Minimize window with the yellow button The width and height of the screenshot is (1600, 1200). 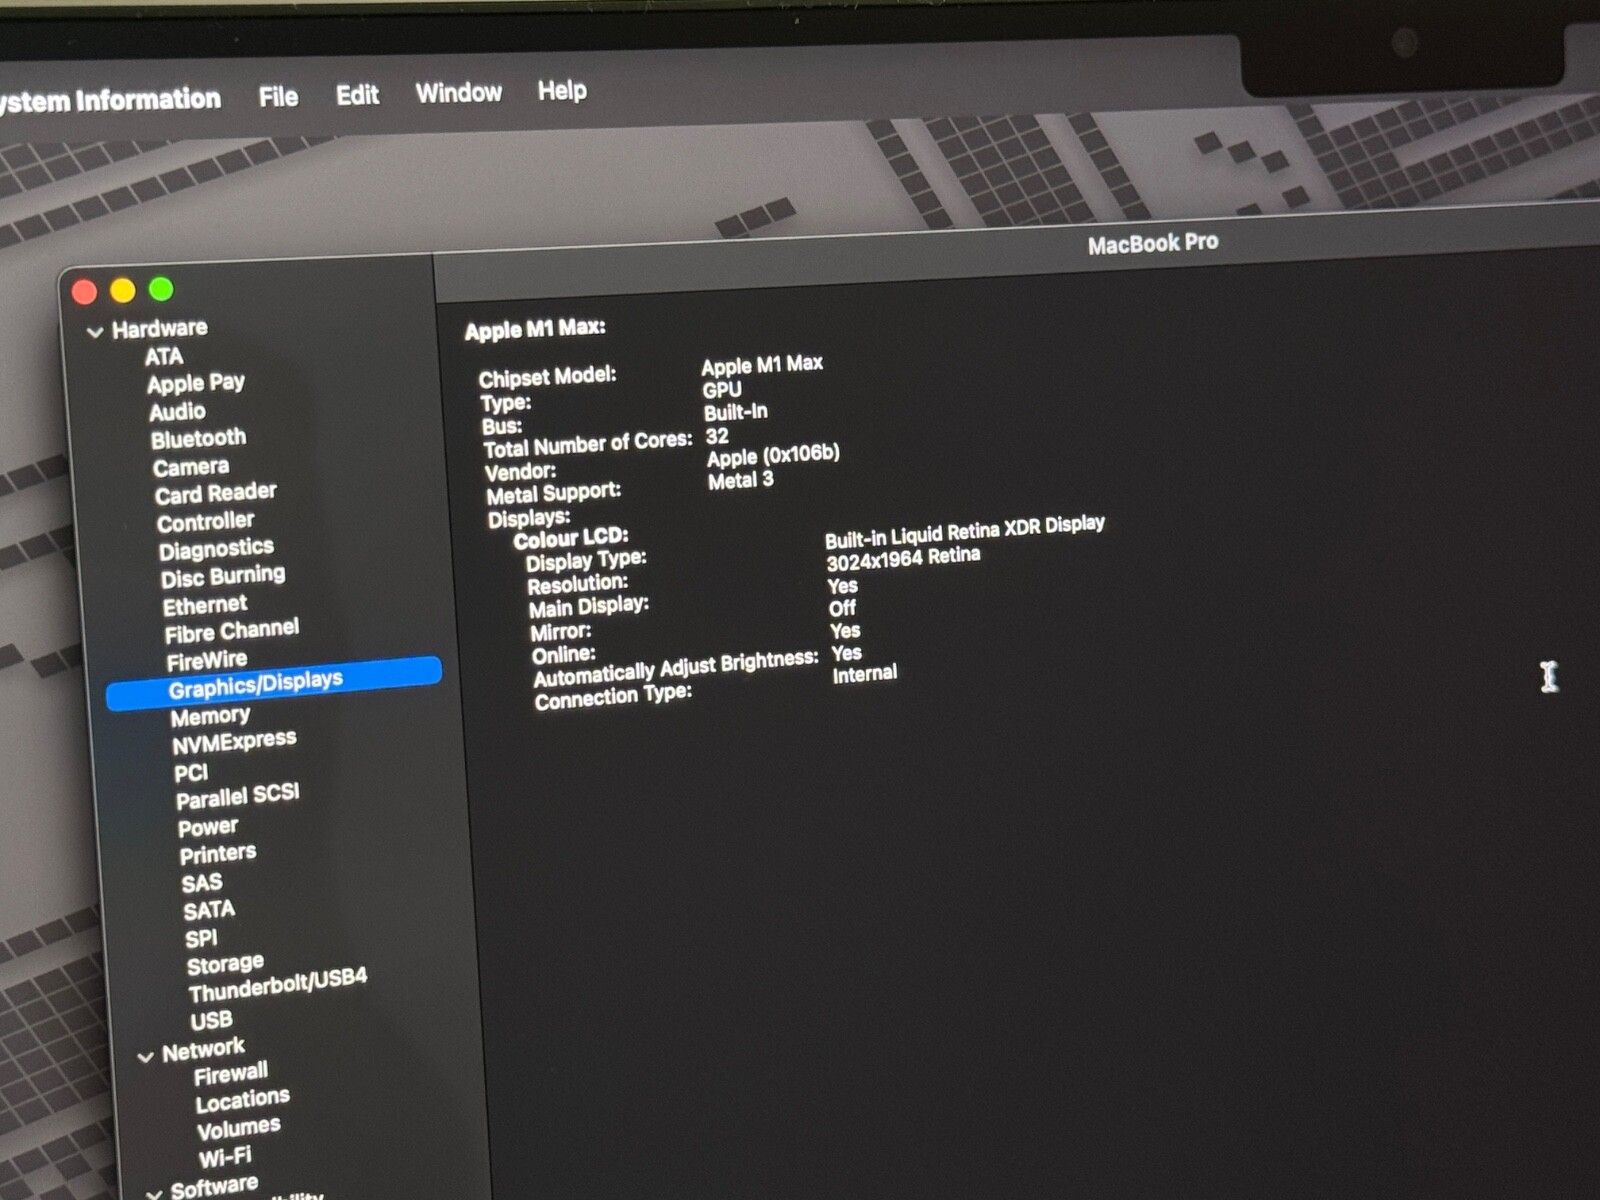pyautogui.click(x=123, y=290)
